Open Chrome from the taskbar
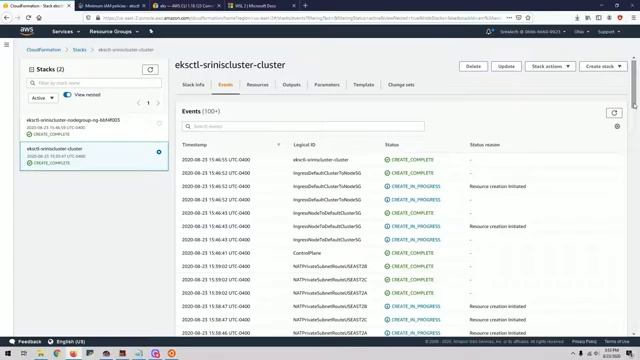 [57, 353]
